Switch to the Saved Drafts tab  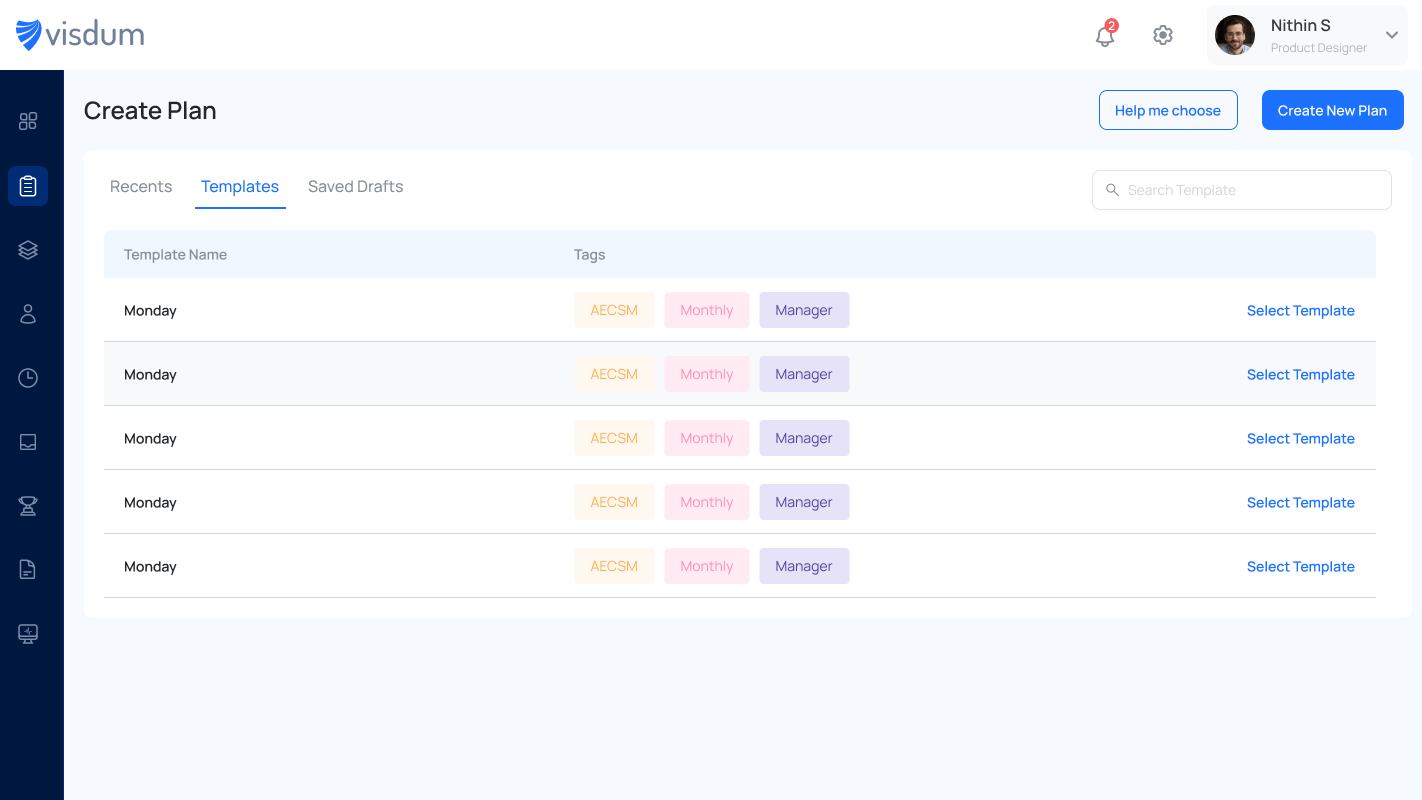(355, 187)
